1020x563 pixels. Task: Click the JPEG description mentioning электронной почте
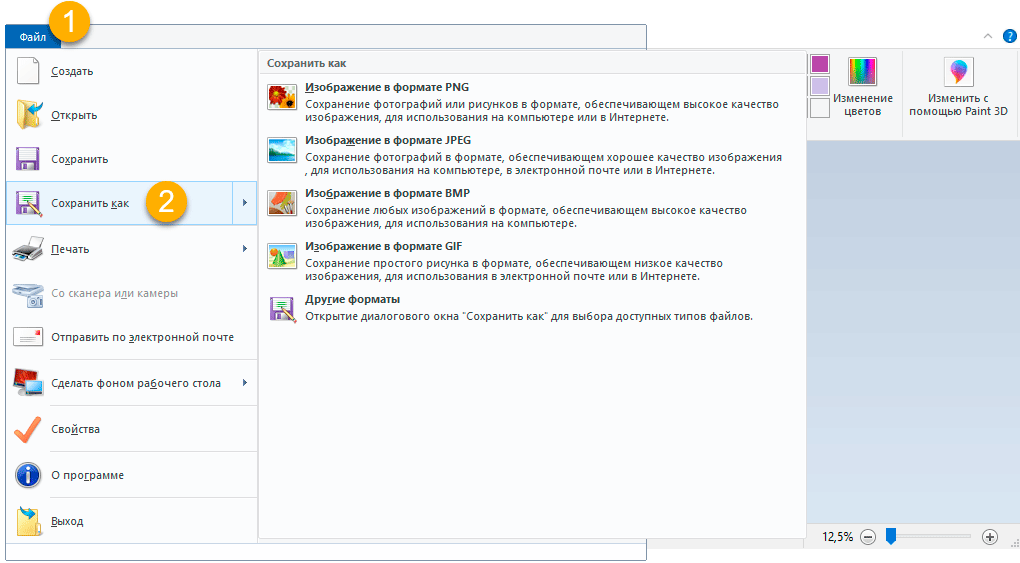coord(543,164)
